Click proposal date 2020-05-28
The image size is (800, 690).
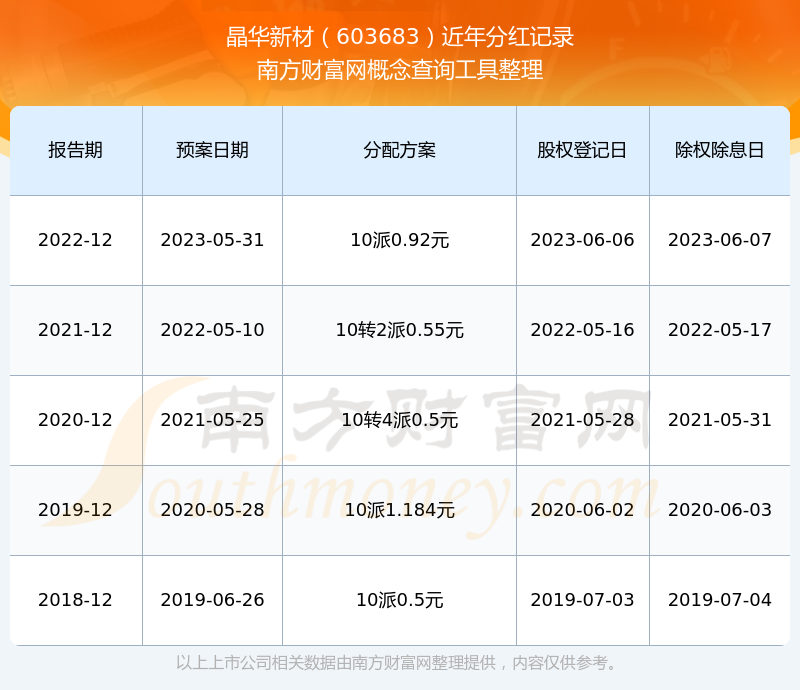pos(212,509)
